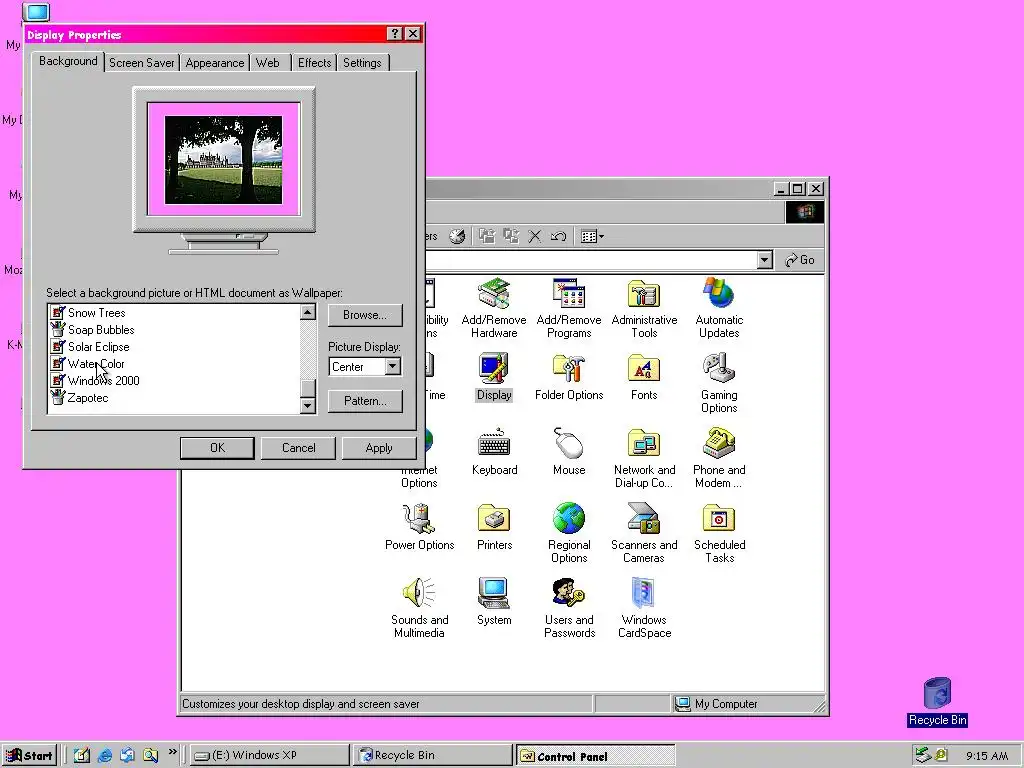Open the Fonts folder icon
Image resolution: width=1024 pixels, height=768 pixels.
tap(644, 377)
